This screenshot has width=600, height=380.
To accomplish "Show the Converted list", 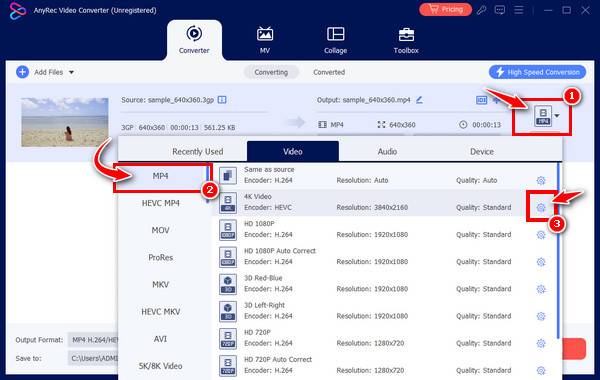I will (x=329, y=72).
